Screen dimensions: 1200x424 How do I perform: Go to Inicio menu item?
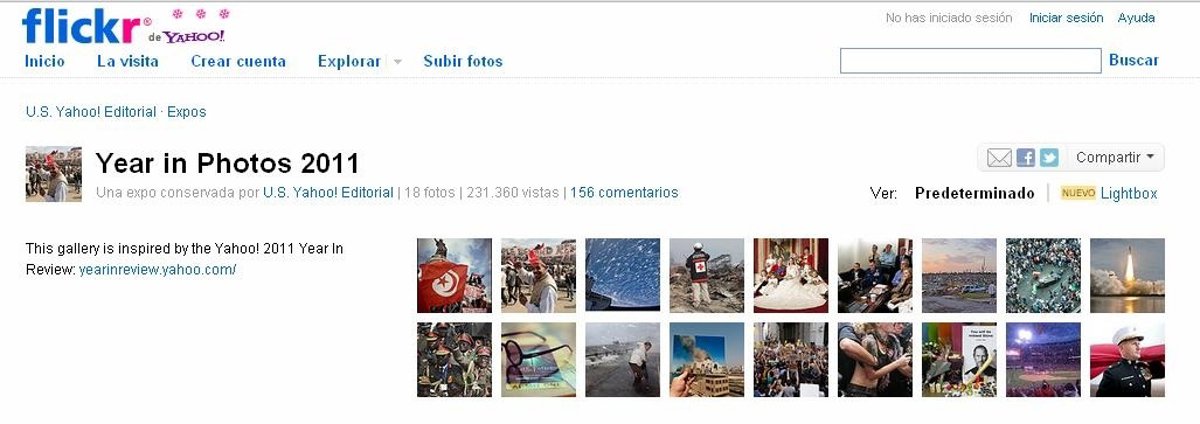[45, 61]
